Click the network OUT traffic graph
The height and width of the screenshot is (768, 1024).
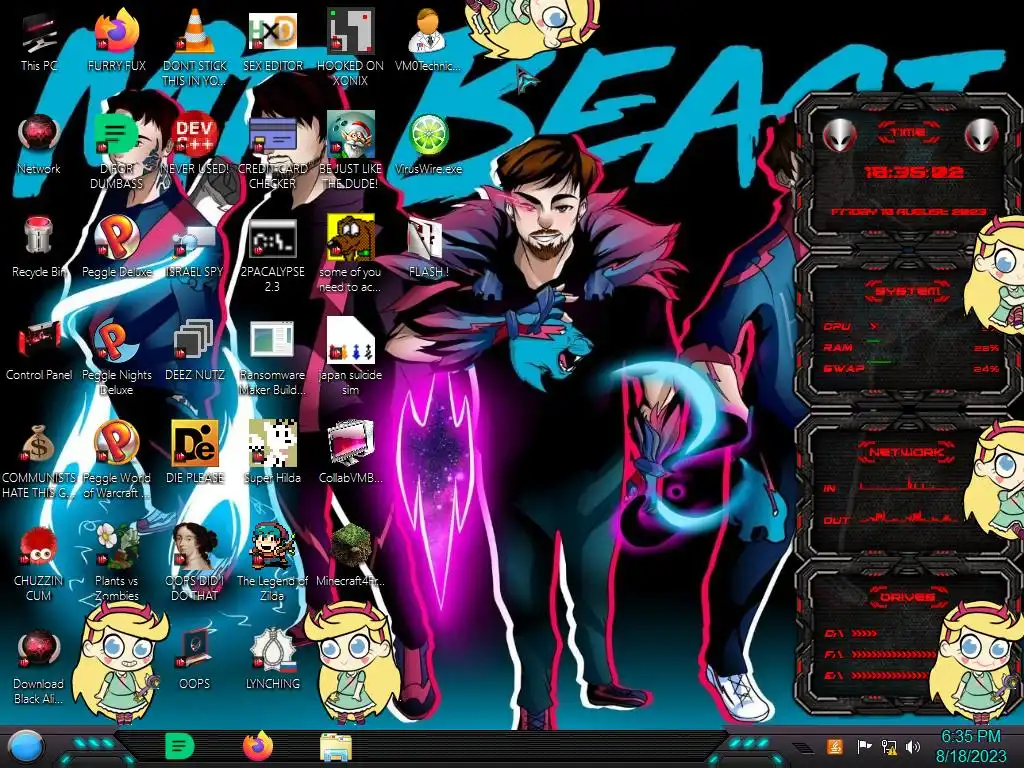909,516
